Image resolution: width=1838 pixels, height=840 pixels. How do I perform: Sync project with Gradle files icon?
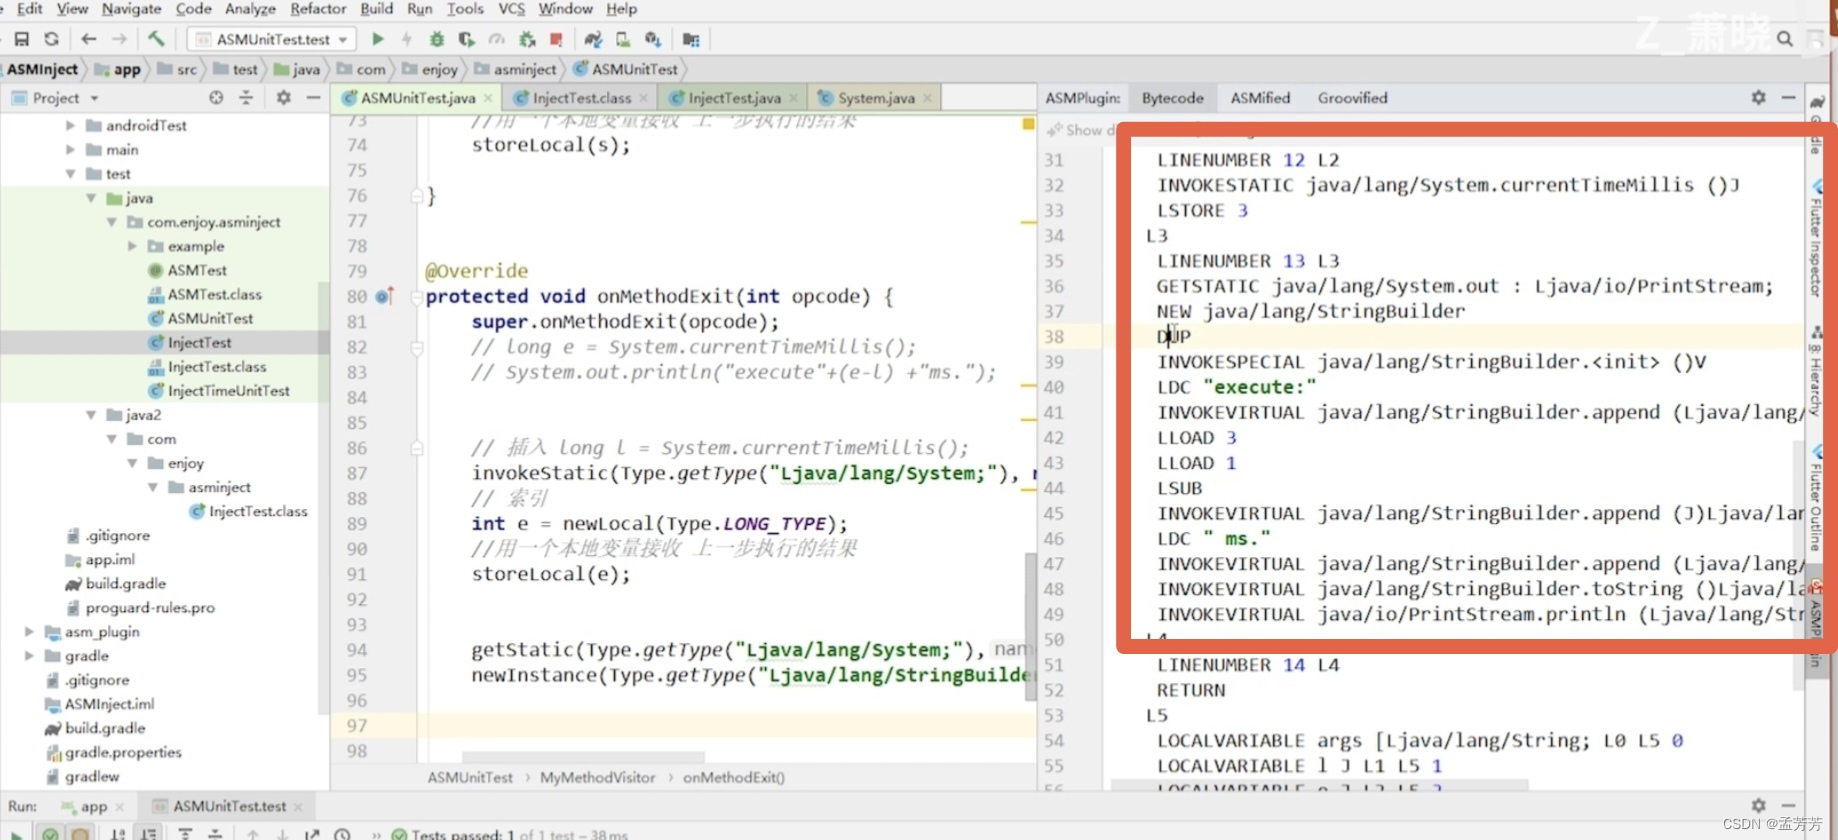pos(593,39)
